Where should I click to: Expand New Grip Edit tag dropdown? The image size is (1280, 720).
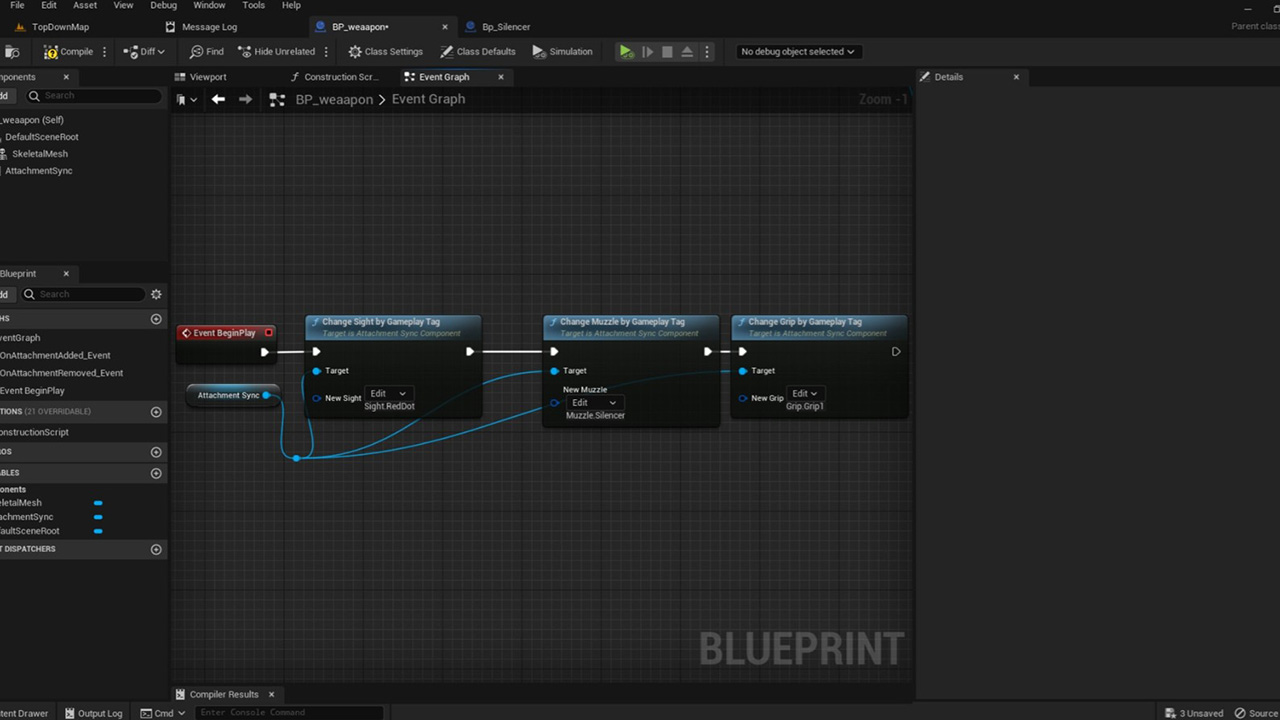804,394
